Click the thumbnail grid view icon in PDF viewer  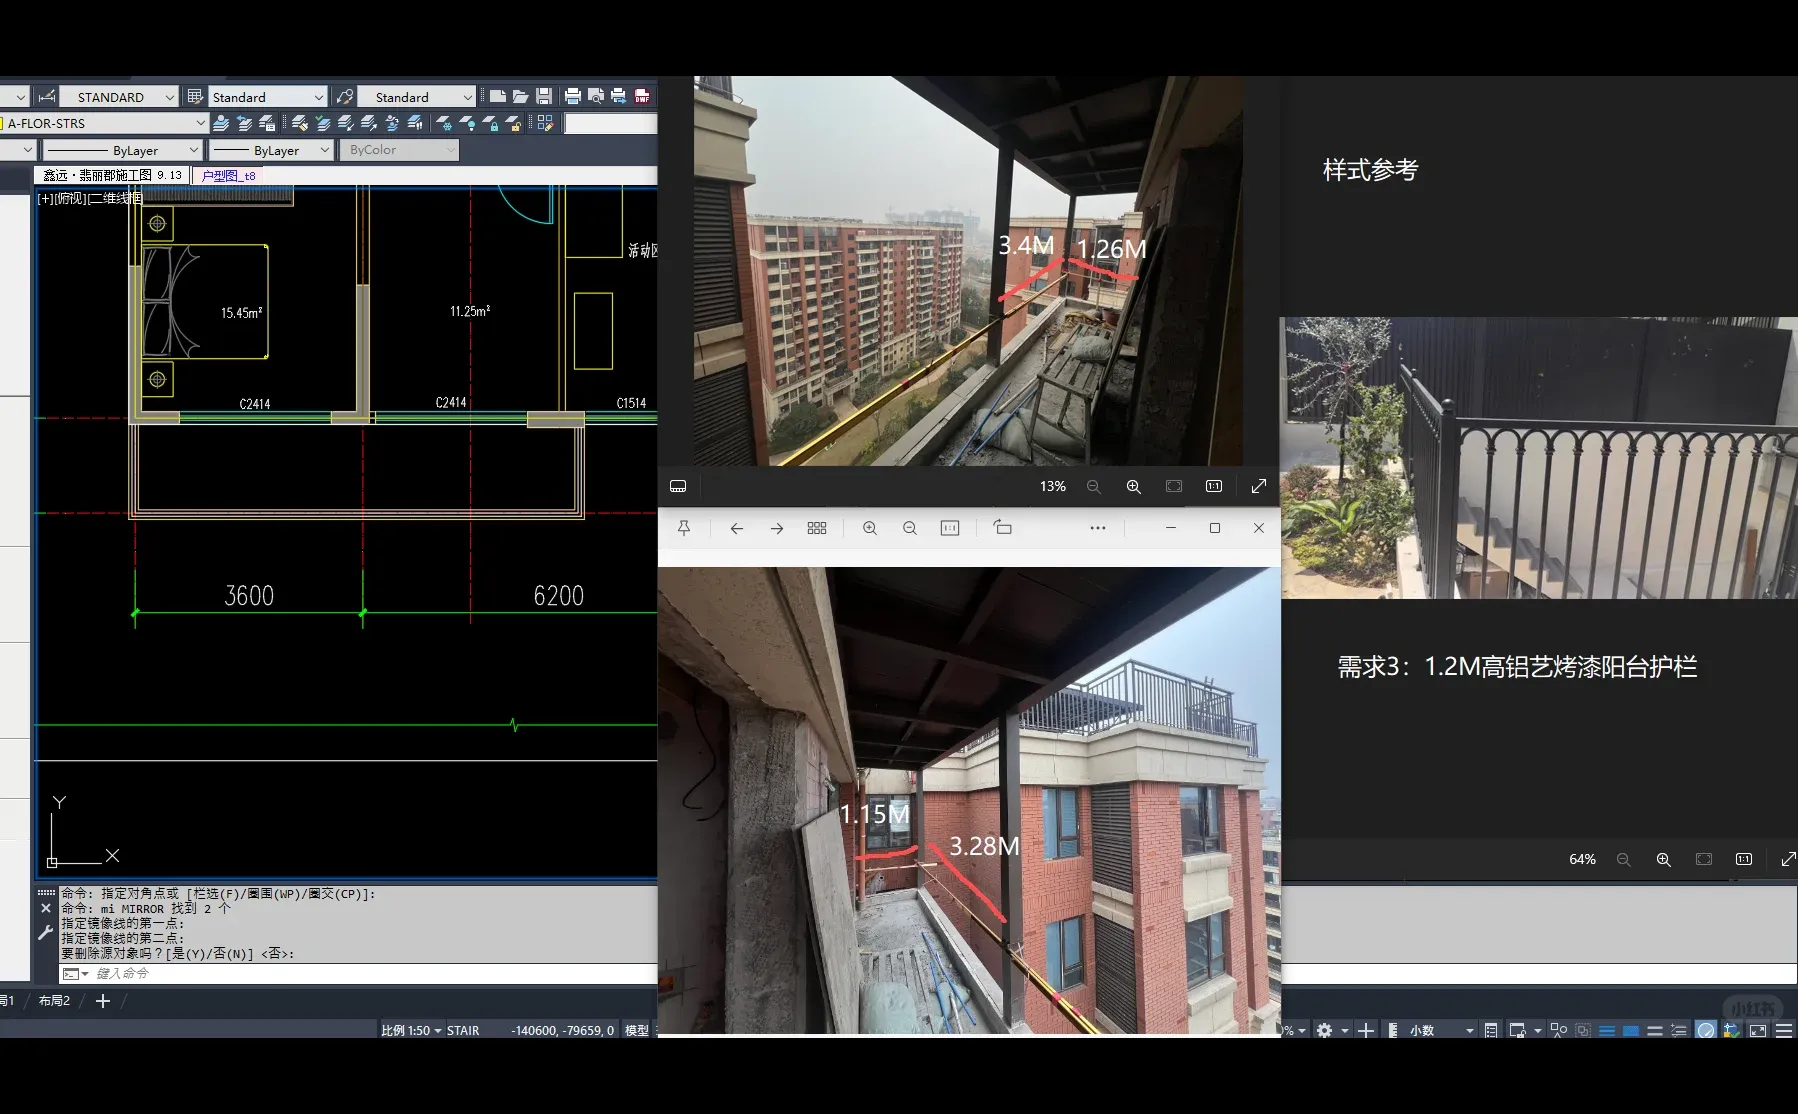coord(817,528)
